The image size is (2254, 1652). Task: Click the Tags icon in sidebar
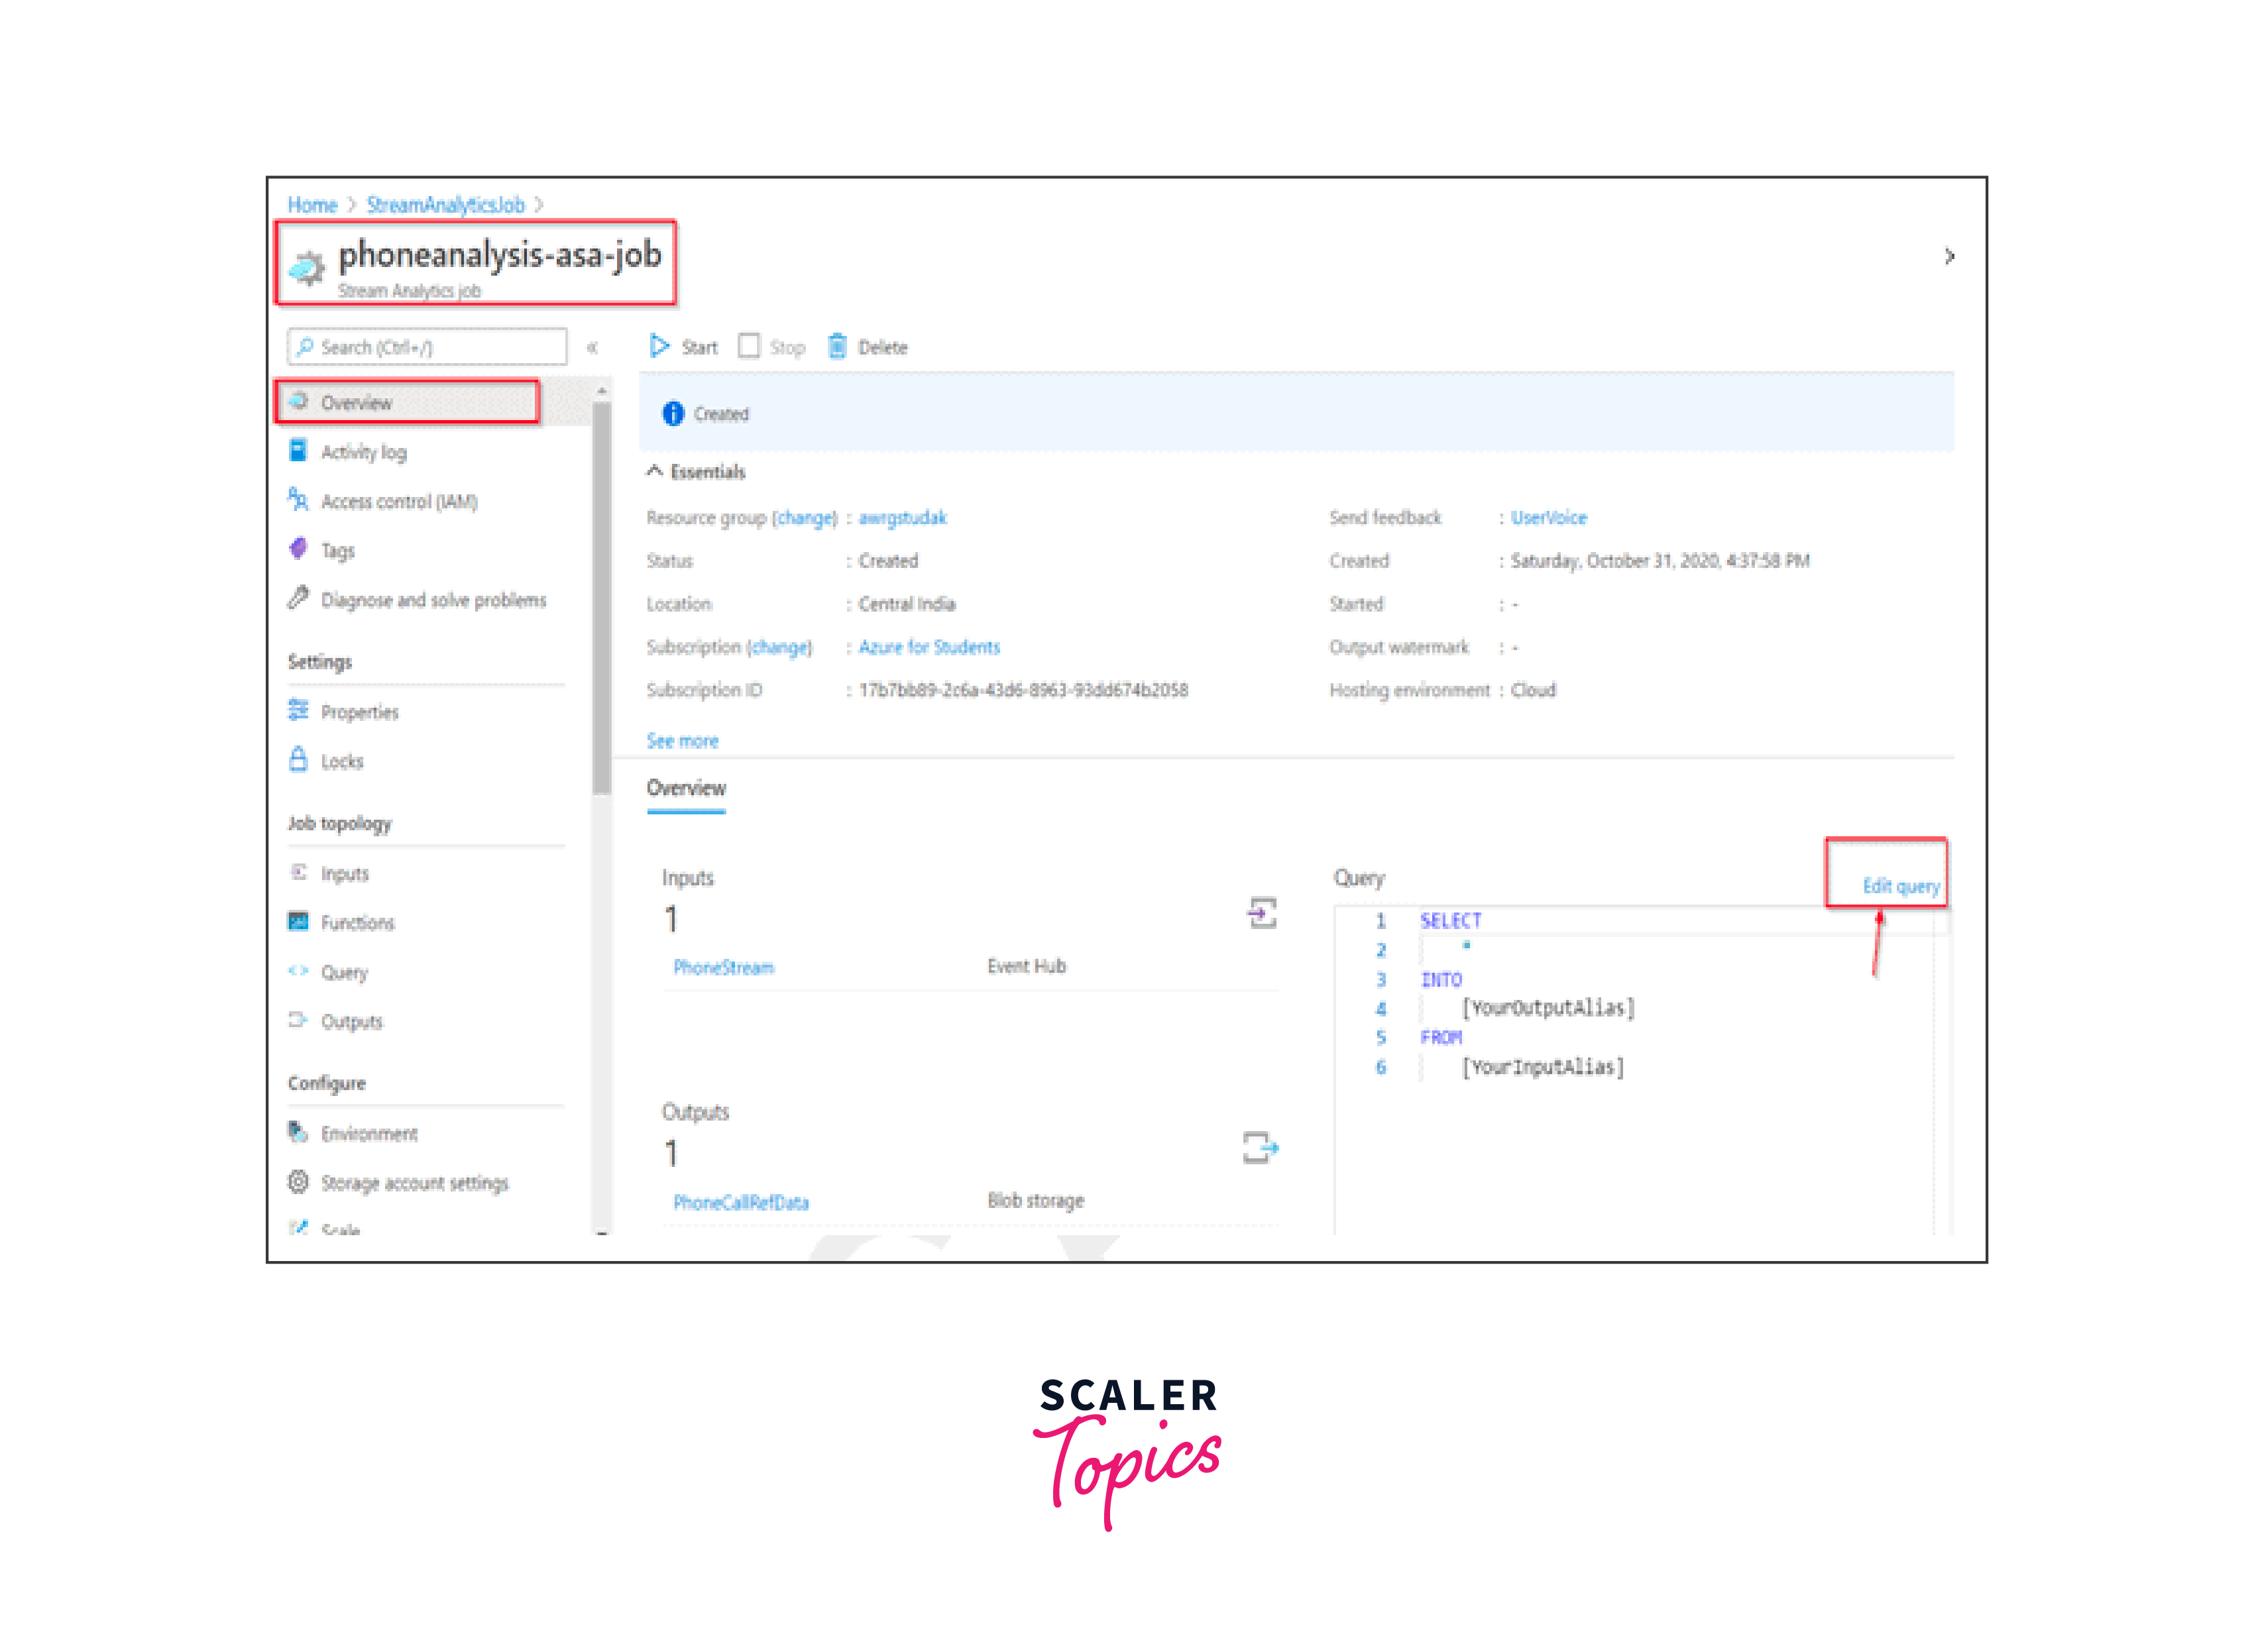(x=298, y=549)
